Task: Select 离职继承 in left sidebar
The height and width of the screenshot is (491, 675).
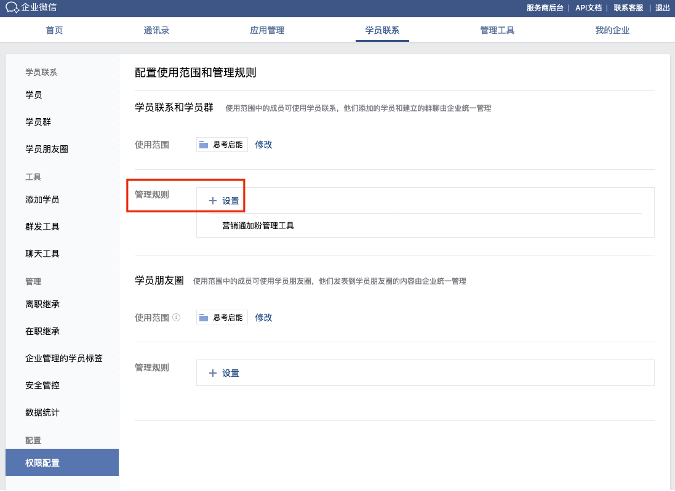Action: coord(42,304)
